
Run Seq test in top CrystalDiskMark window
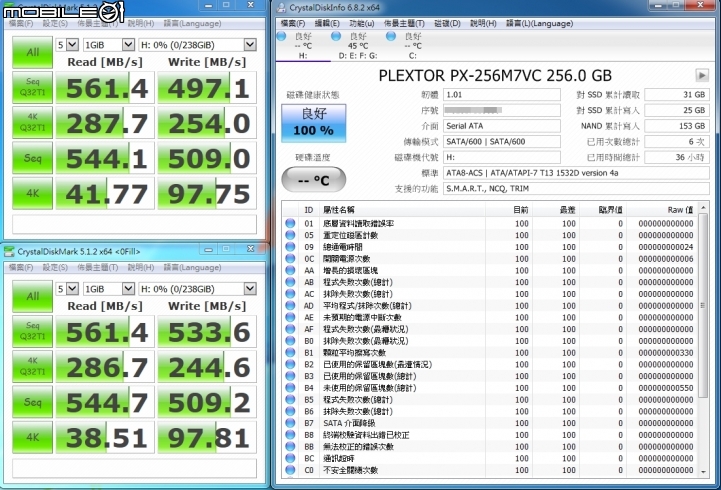click(32, 158)
